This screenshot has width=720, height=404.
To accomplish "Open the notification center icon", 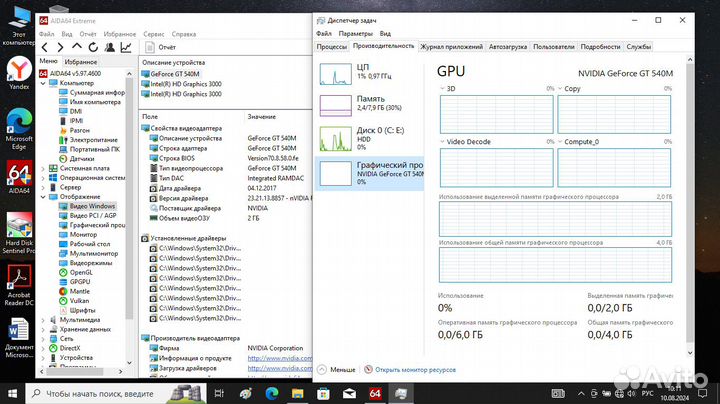I will tap(703, 393).
